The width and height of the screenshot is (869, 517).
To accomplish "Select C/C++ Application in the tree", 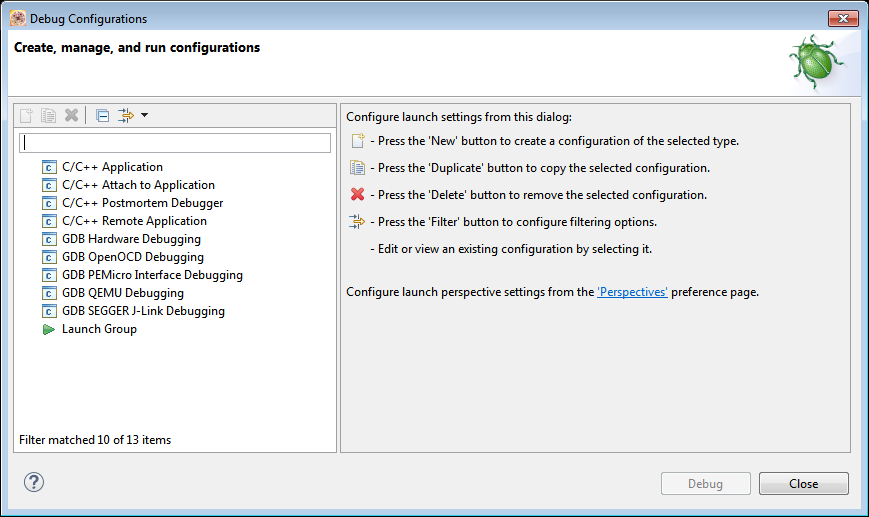I will (x=112, y=167).
